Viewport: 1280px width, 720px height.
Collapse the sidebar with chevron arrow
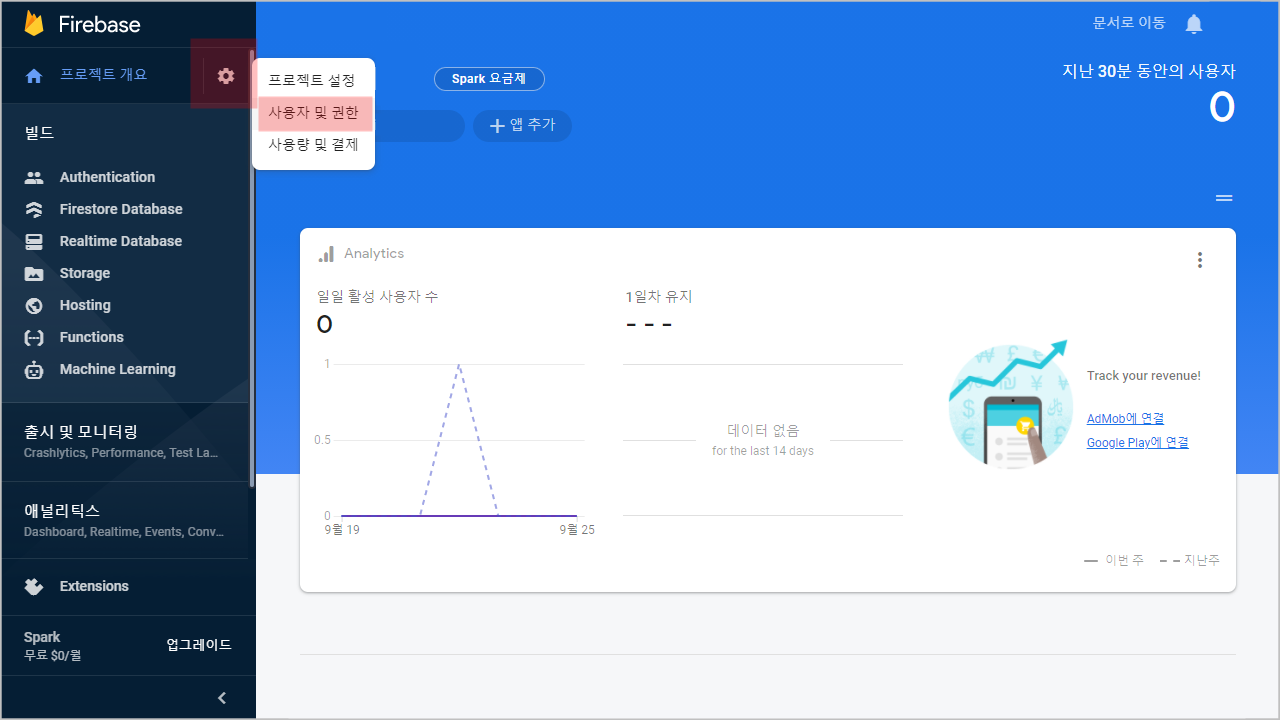tap(222, 698)
